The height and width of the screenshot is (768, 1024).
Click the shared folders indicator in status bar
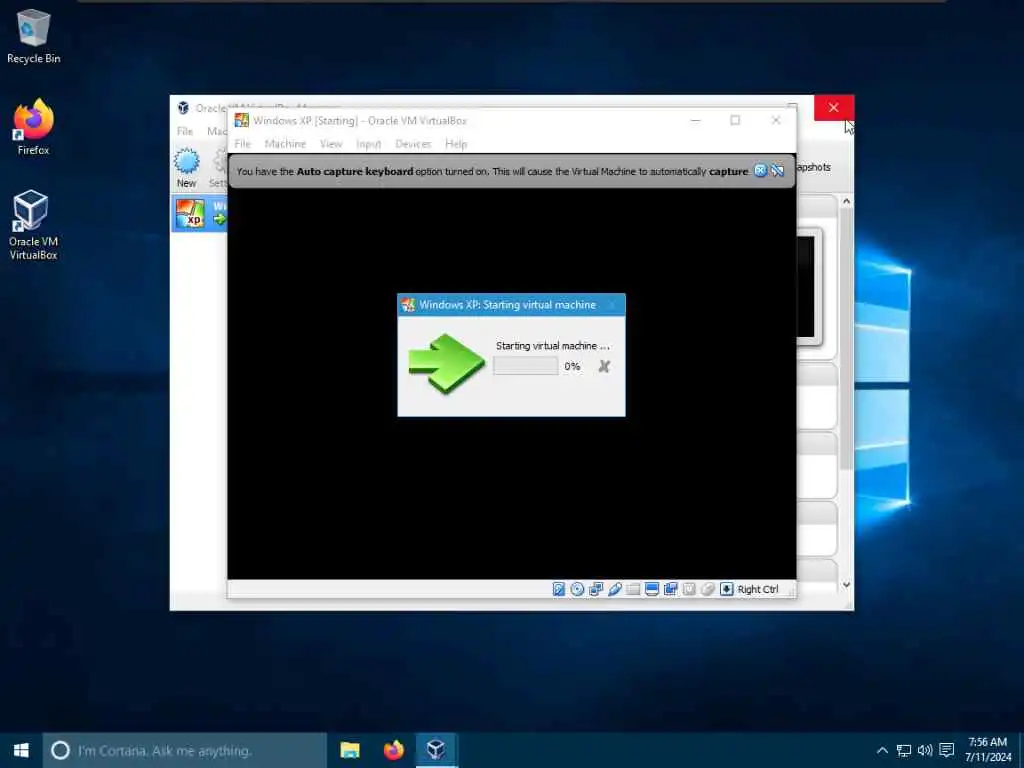(633, 589)
